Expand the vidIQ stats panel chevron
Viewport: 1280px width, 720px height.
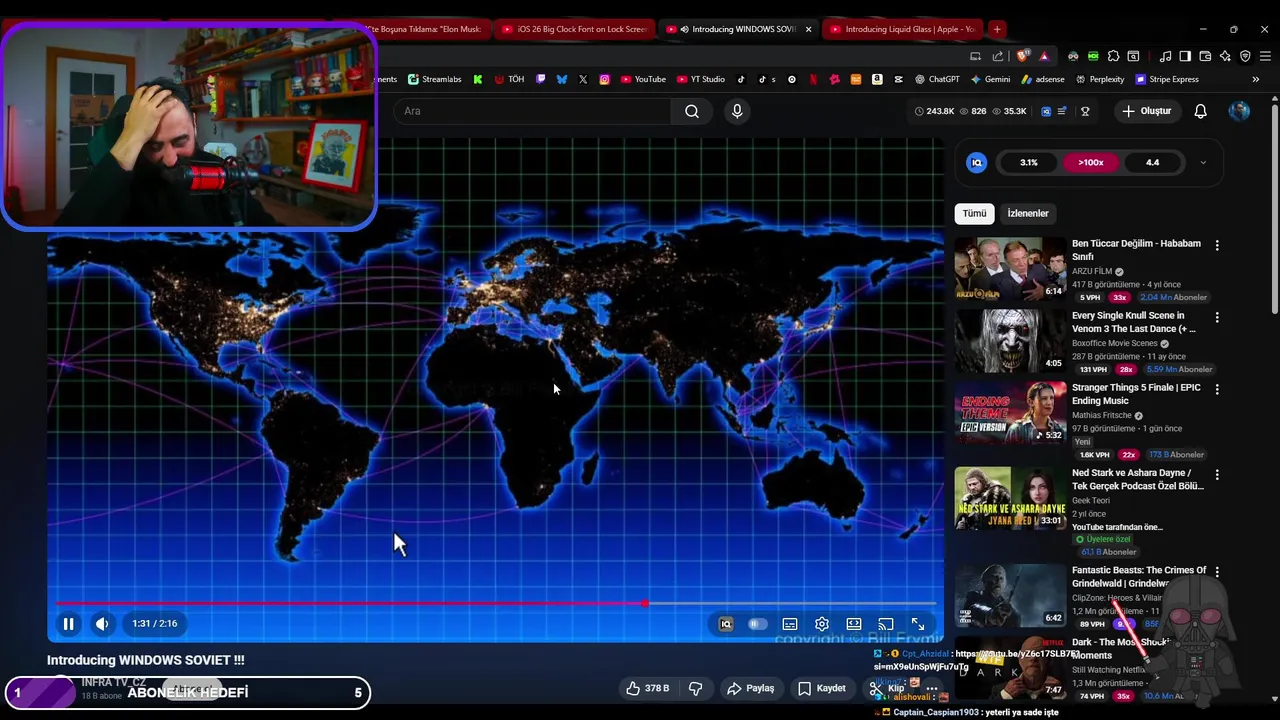coord(1203,162)
